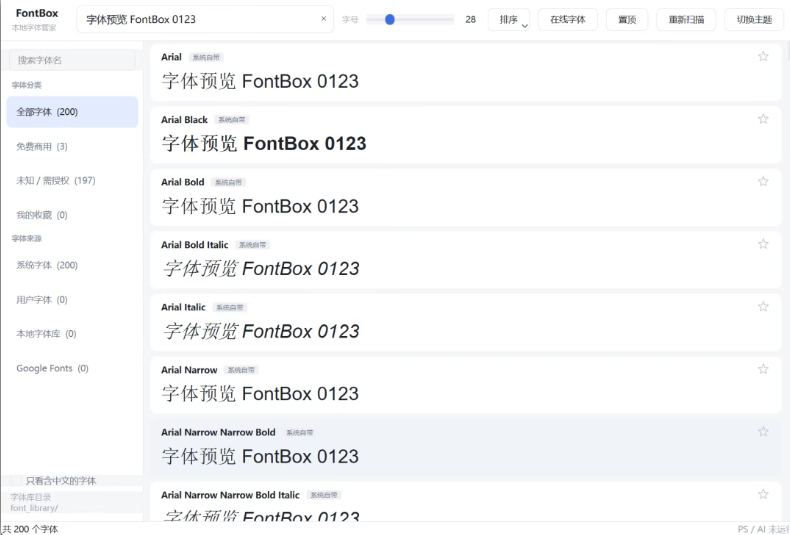Image resolution: width=790 pixels, height=535 pixels.
Task: Click the FontBox logo title
Action: (x=37, y=13)
